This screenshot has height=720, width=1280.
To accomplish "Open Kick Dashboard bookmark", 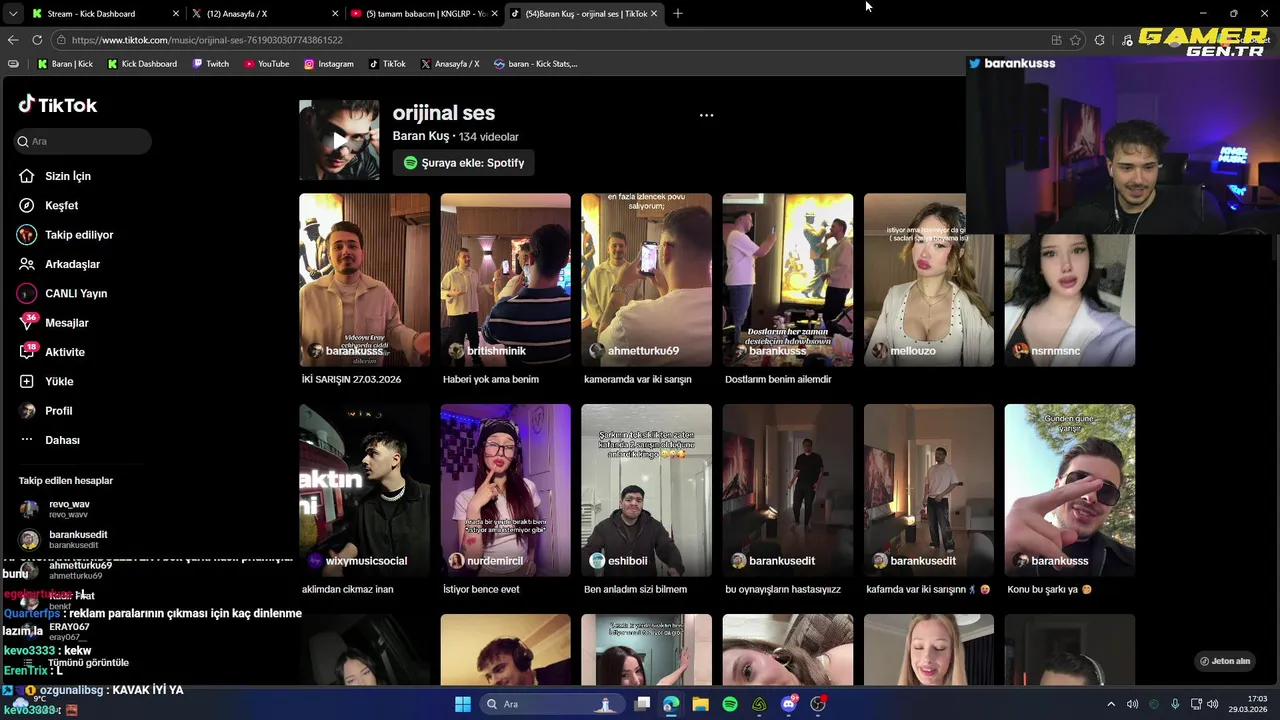I will pos(142,64).
